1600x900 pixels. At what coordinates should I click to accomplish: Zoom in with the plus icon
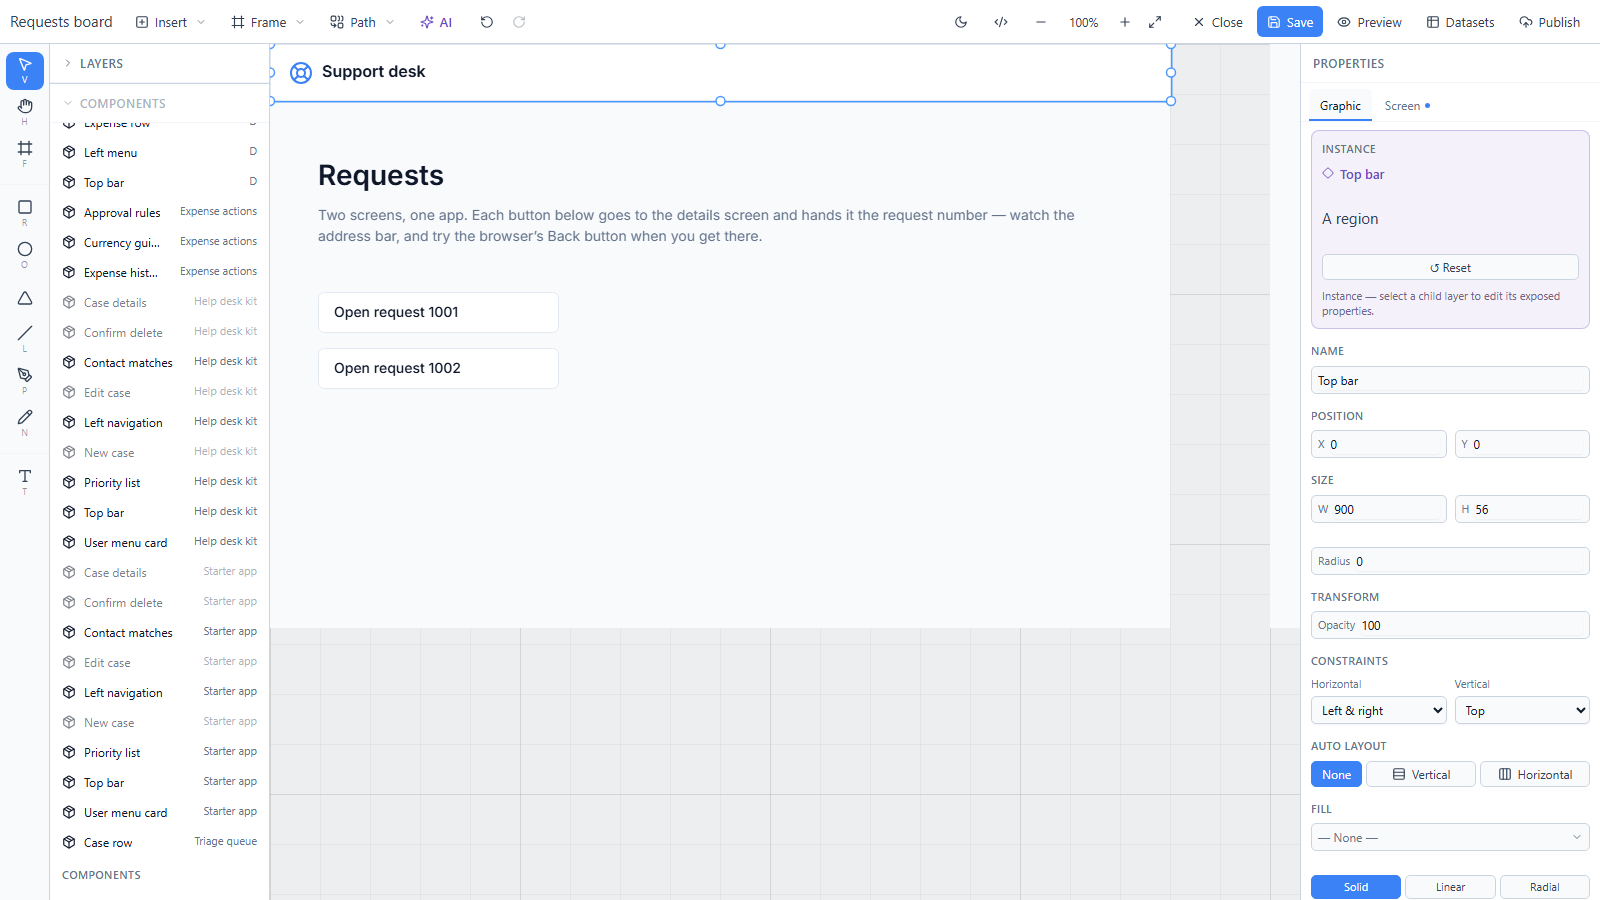click(1125, 22)
